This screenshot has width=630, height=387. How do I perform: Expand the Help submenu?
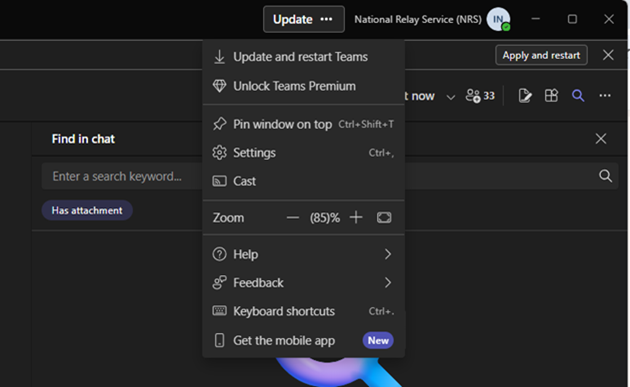click(x=304, y=254)
